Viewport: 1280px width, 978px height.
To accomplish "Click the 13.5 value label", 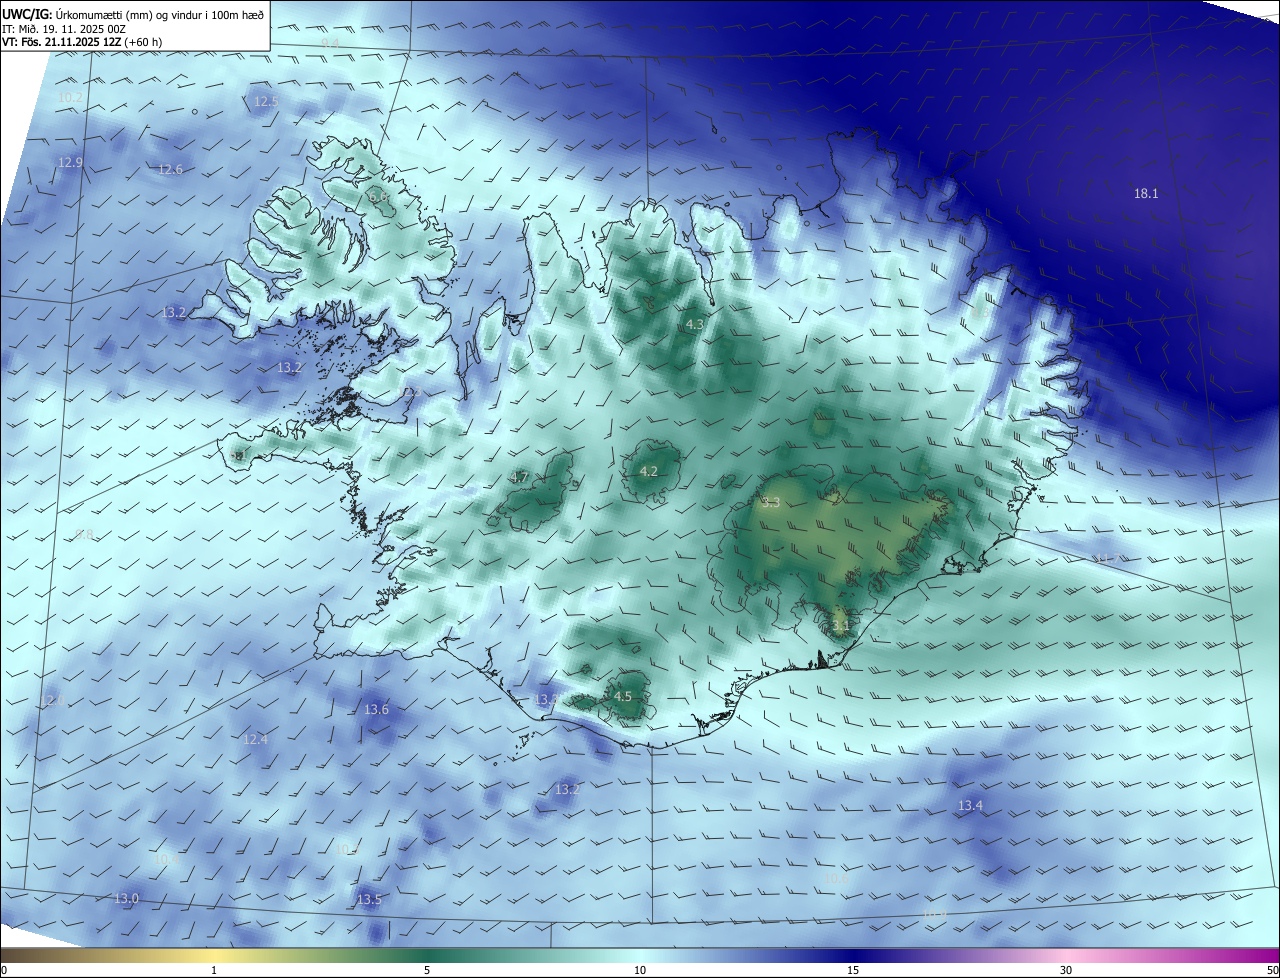I will 369,900.
